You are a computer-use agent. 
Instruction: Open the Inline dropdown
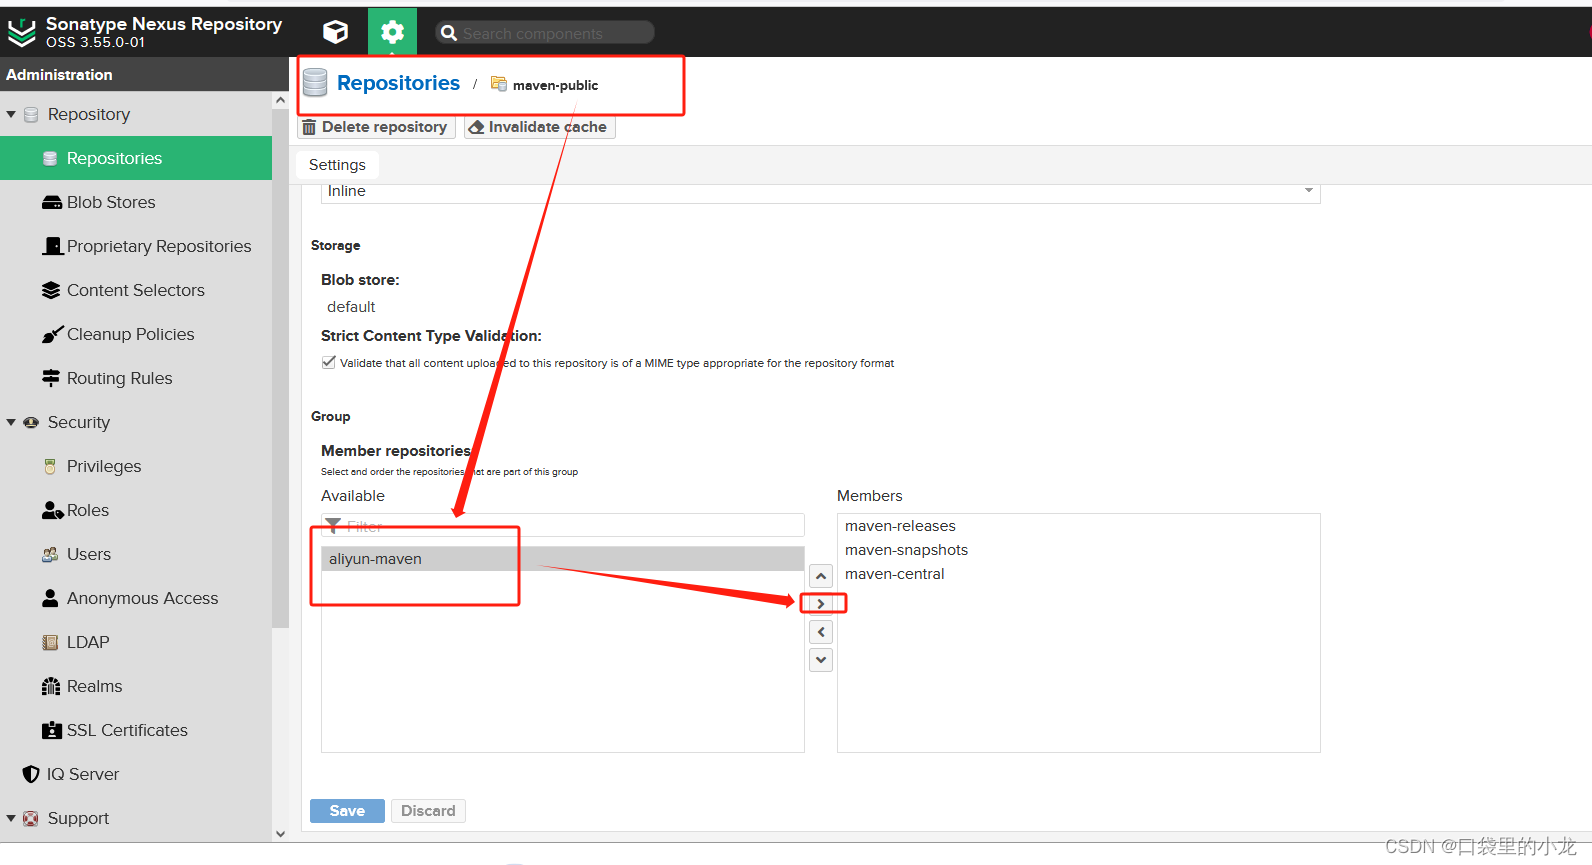(x=820, y=192)
